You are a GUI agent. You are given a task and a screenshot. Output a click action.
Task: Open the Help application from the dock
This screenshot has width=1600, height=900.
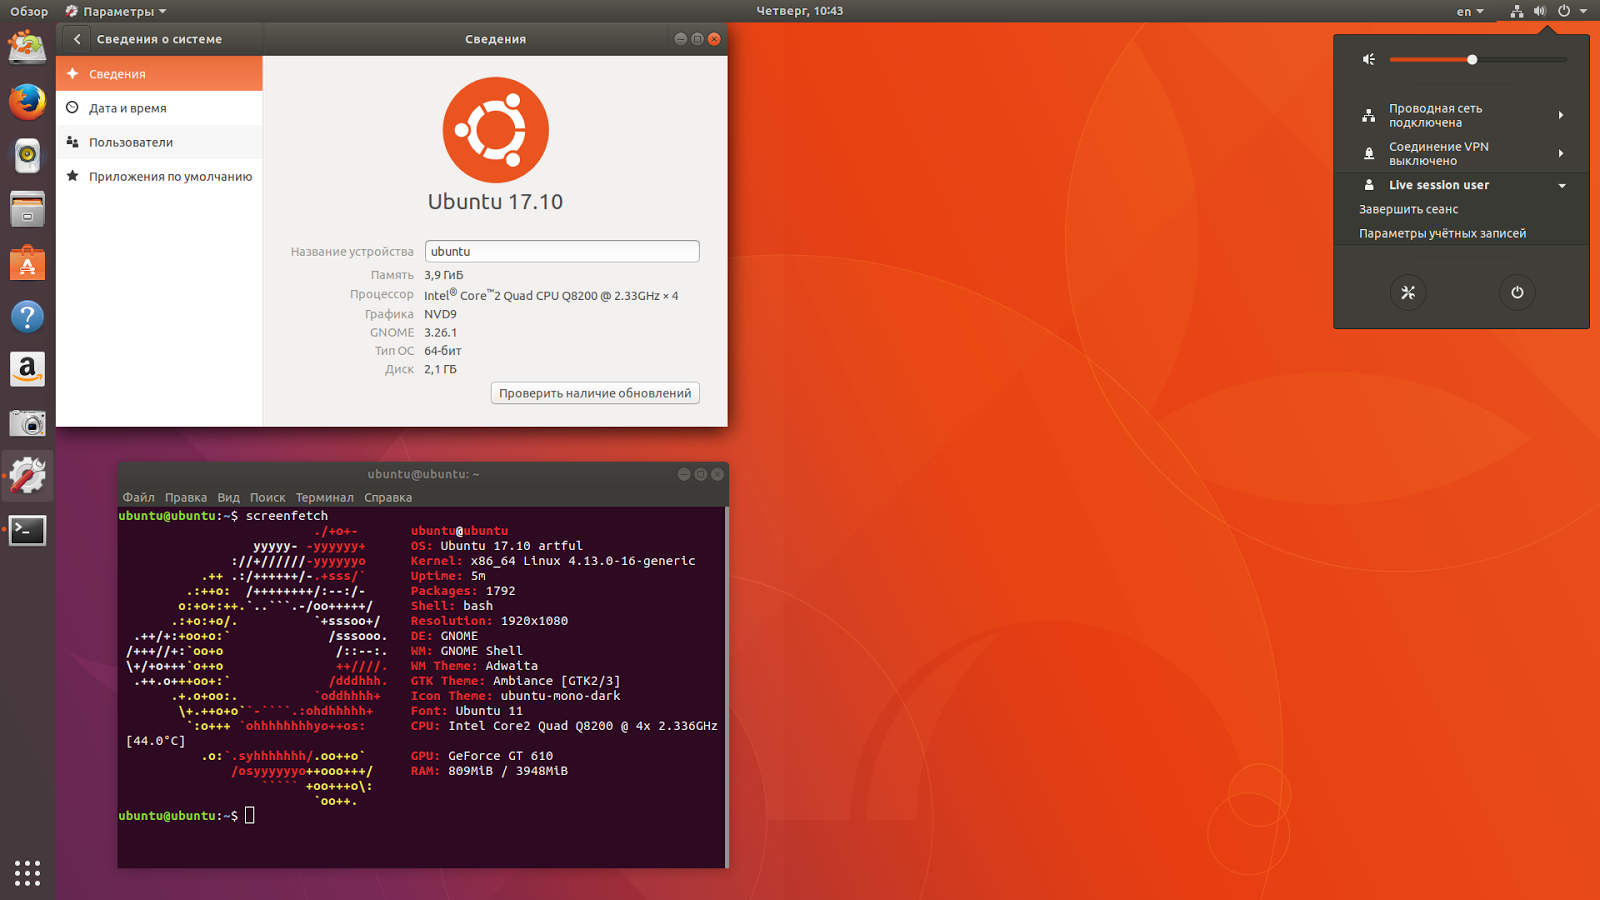tap(27, 316)
